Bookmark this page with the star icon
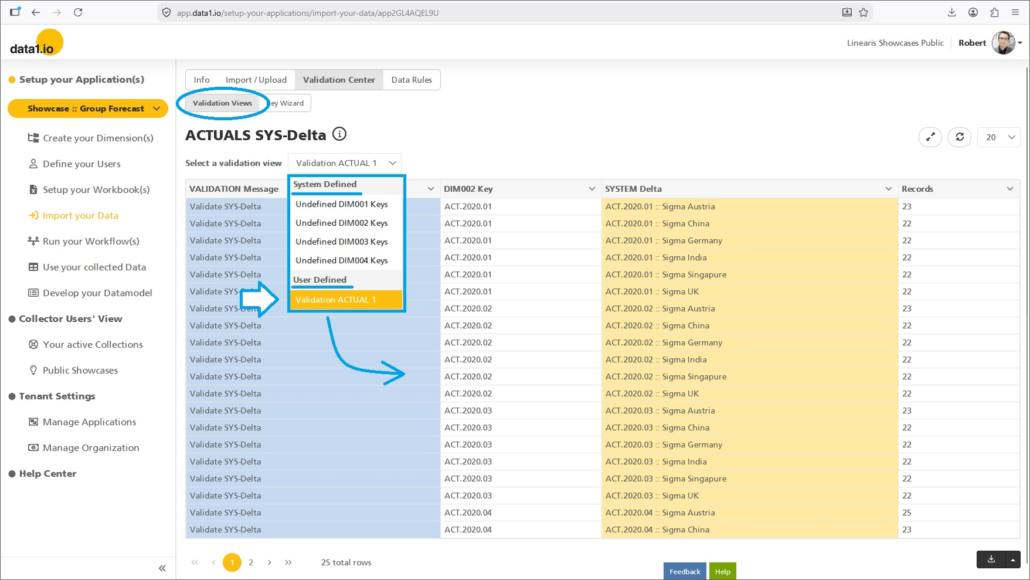Screen dimensions: 1030x580 (863, 12)
